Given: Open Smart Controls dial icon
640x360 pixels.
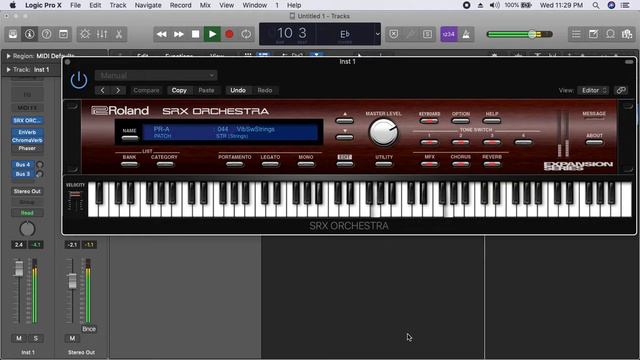Looking at the screenshot, I should point(85,34).
